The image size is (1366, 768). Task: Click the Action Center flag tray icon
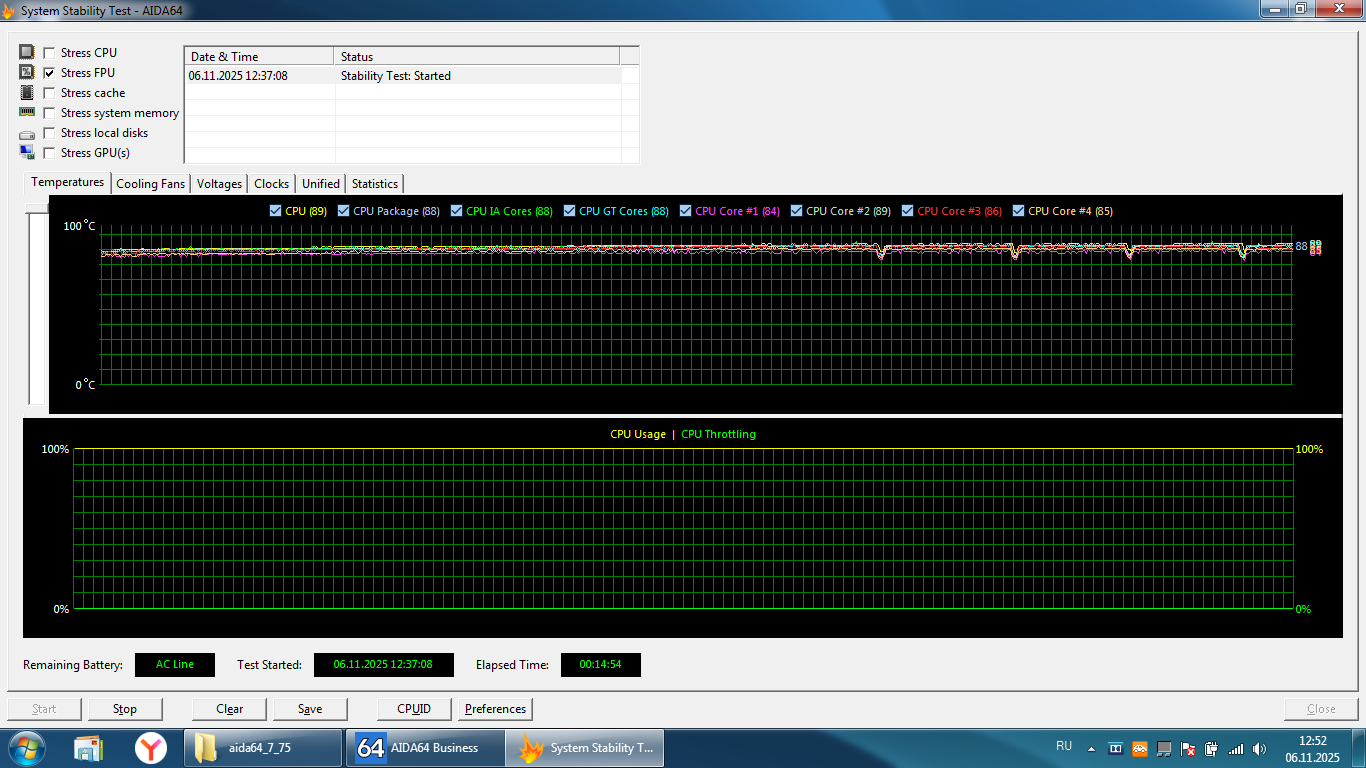click(x=1188, y=748)
